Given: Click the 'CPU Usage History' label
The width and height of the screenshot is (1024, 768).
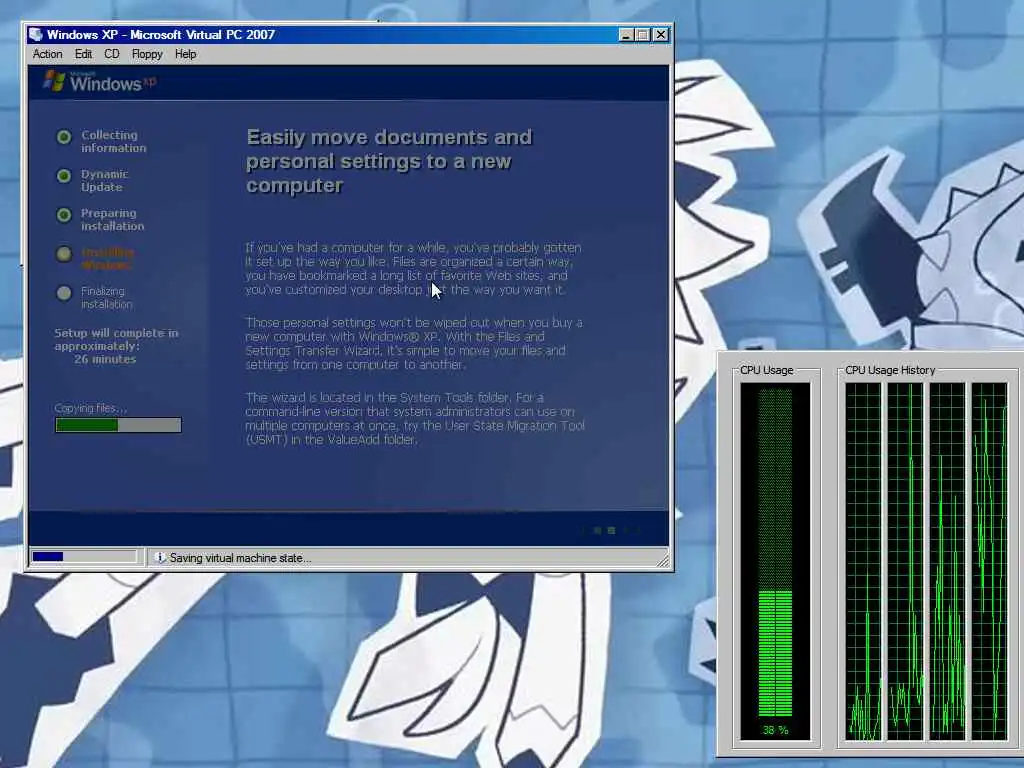Looking at the screenshot, I should click(890, 370).
